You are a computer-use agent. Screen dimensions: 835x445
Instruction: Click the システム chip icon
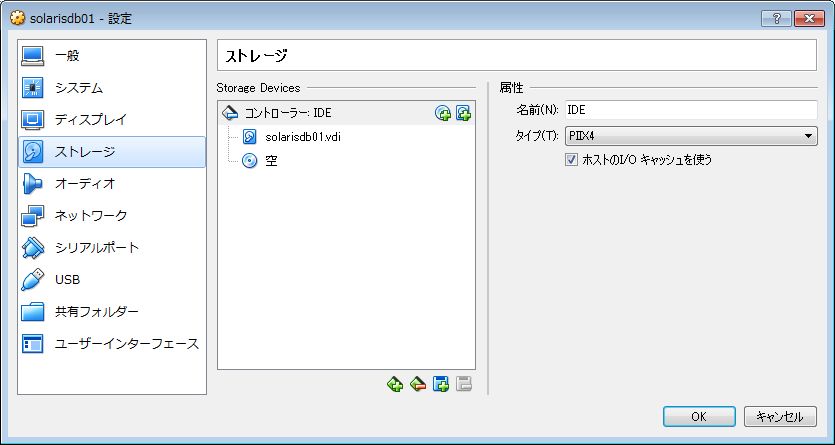pyautogui.click(x=32, y=88)
